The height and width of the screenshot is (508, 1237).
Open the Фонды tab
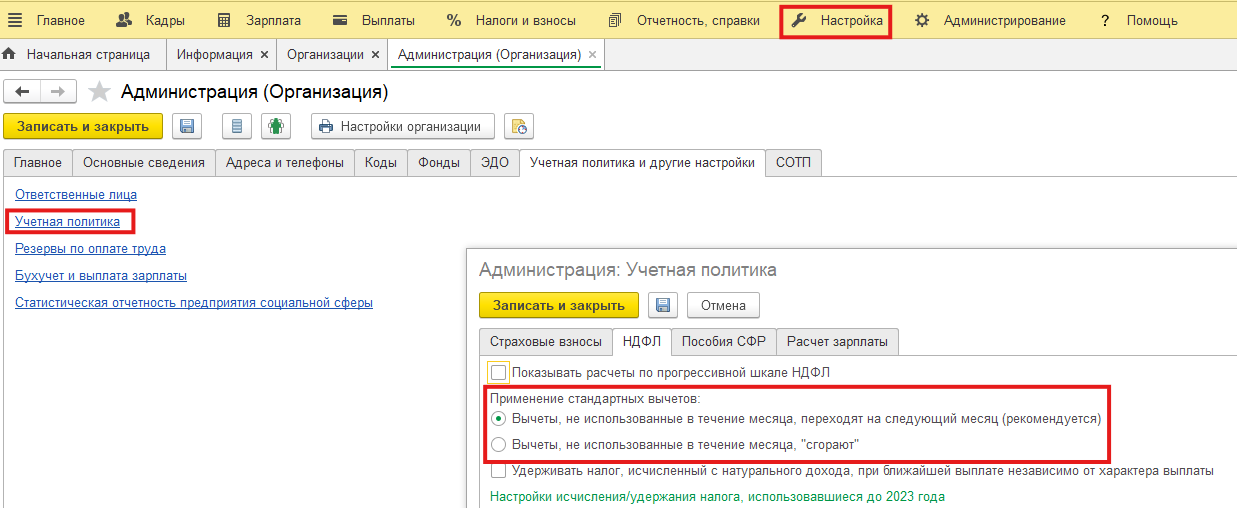439,163
